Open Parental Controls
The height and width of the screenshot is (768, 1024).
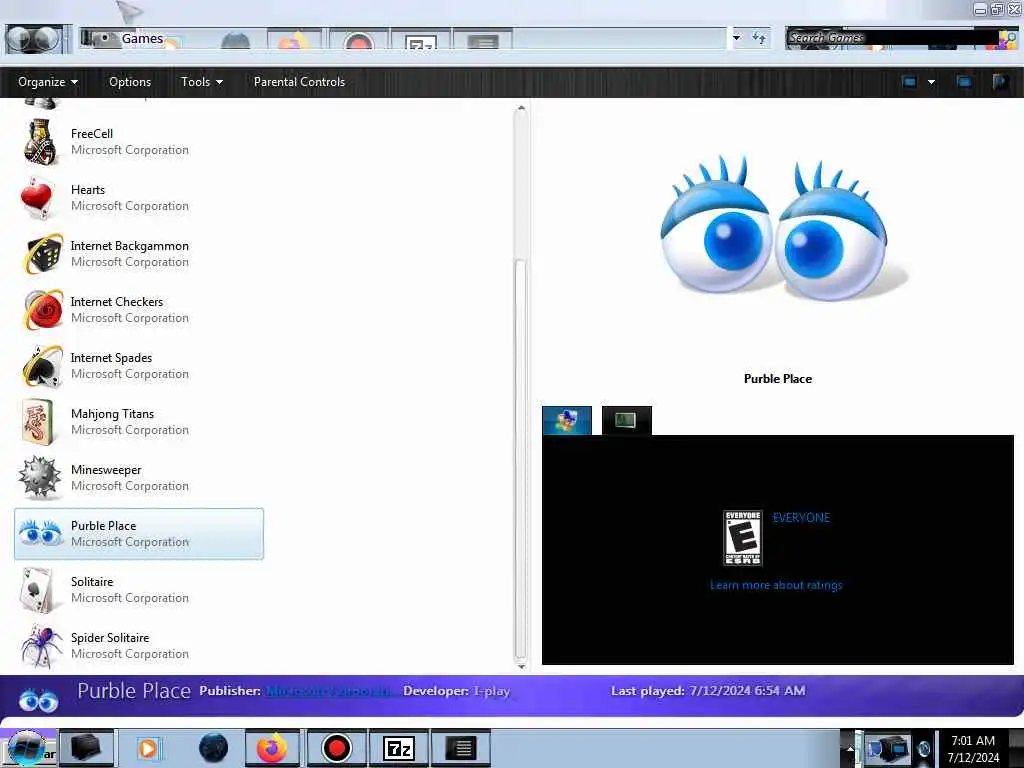click(299, 82)
